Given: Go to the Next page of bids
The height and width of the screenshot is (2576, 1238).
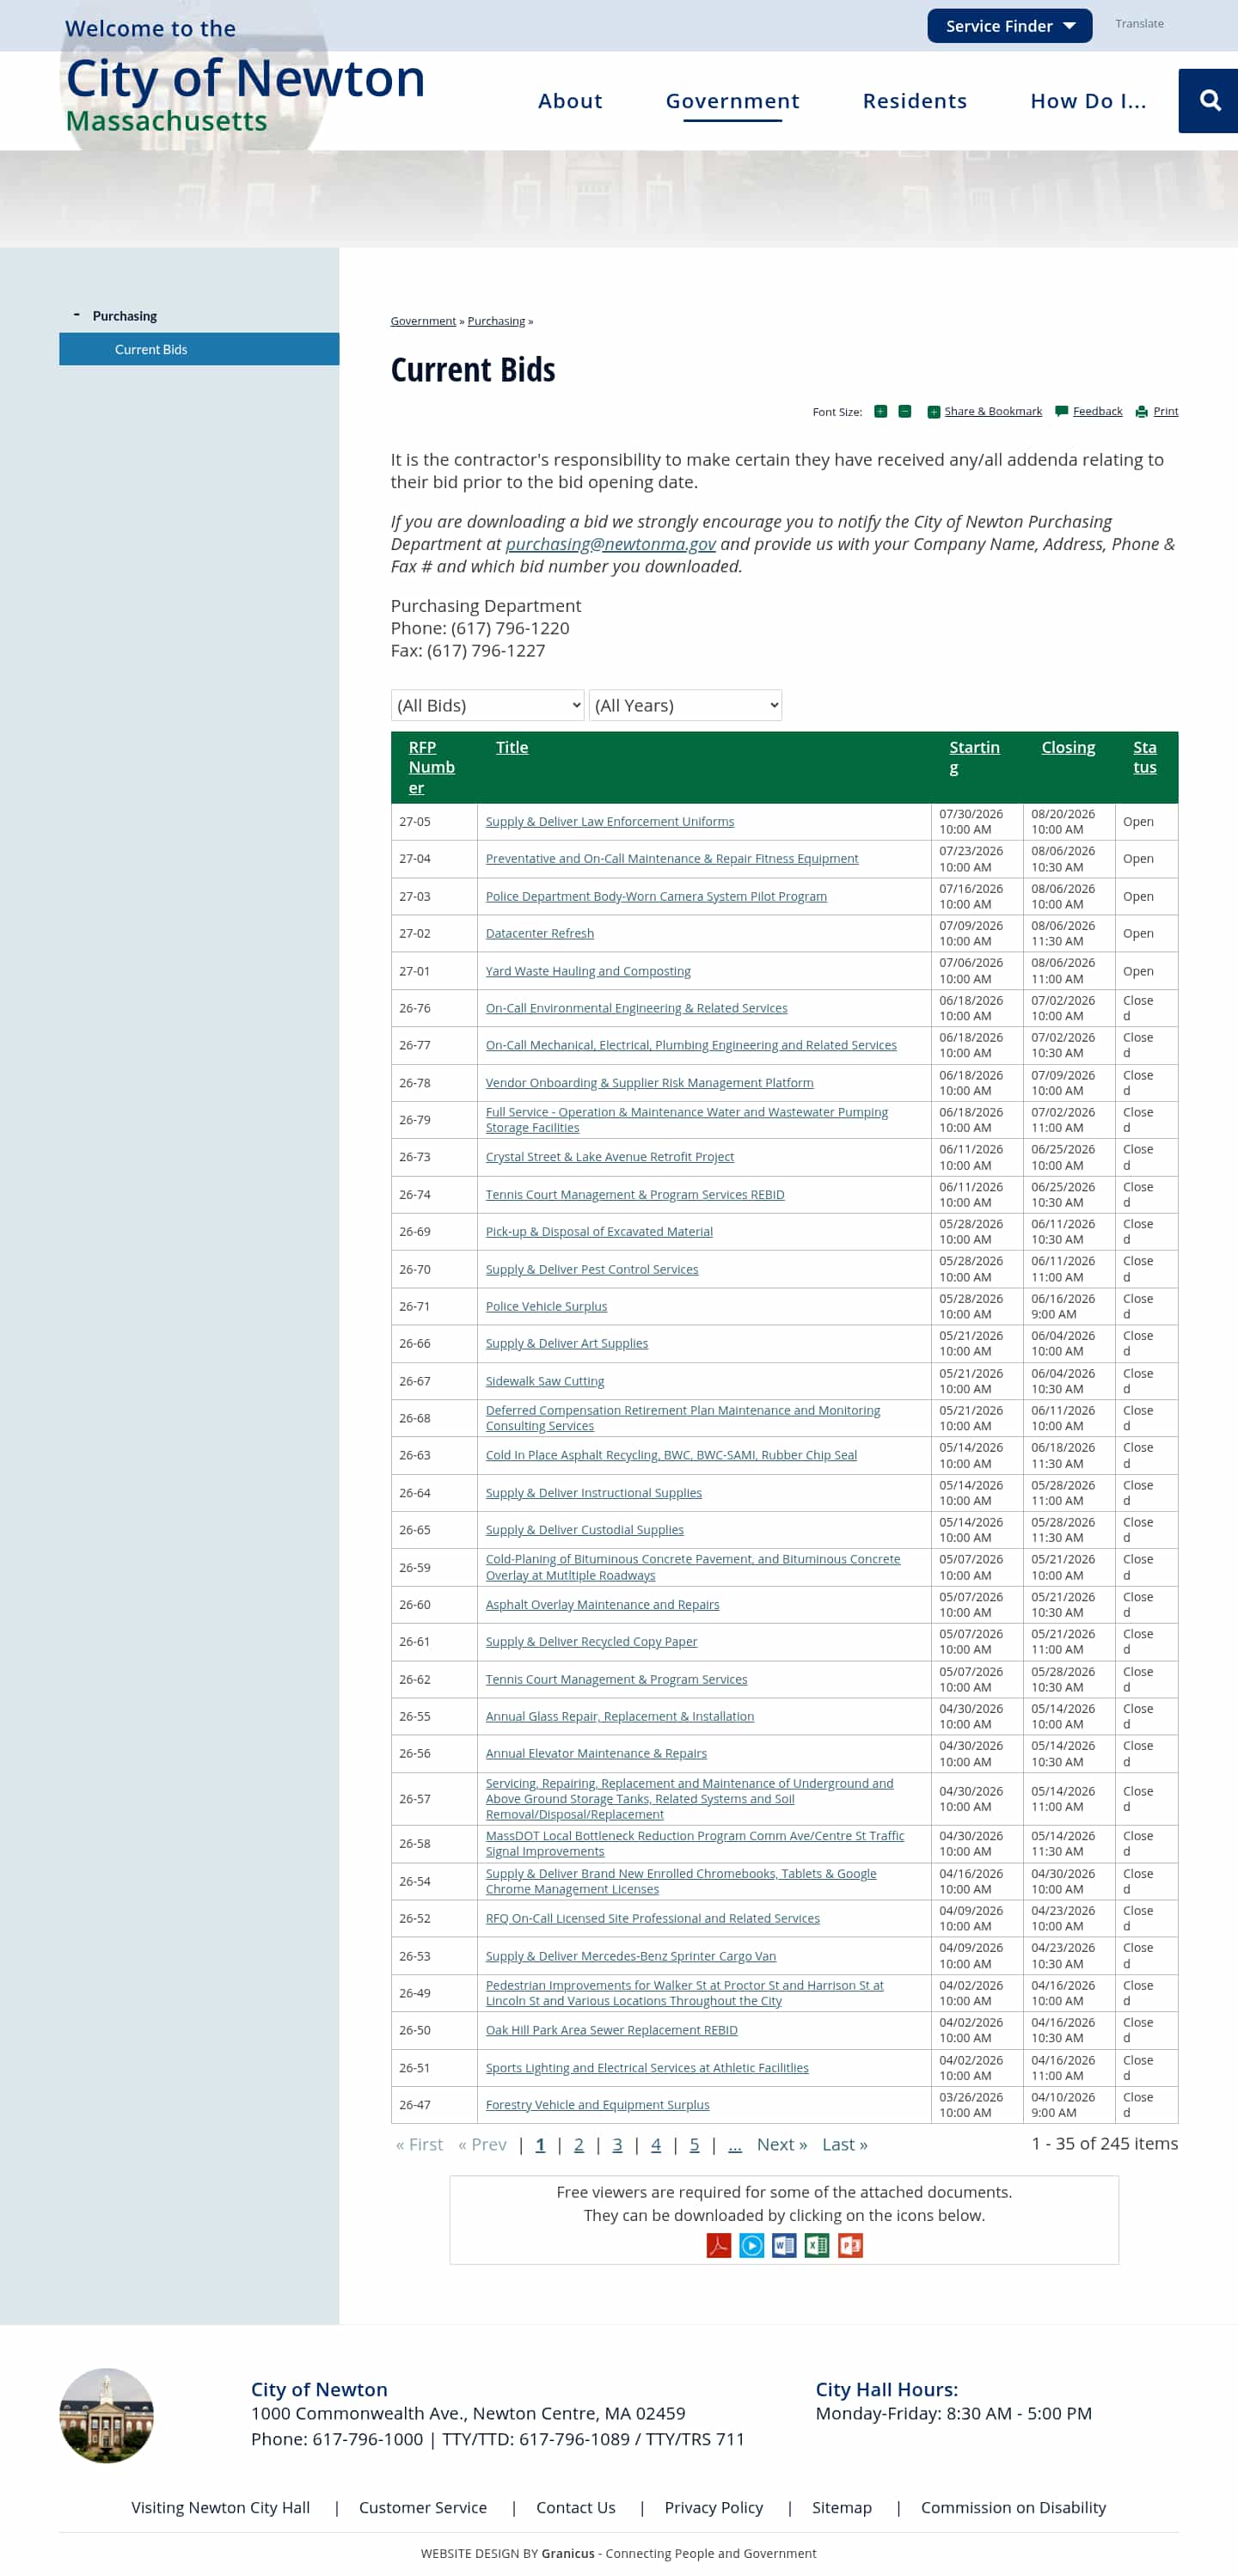Looking at the screenshot, I should [x=782, y=2144].
